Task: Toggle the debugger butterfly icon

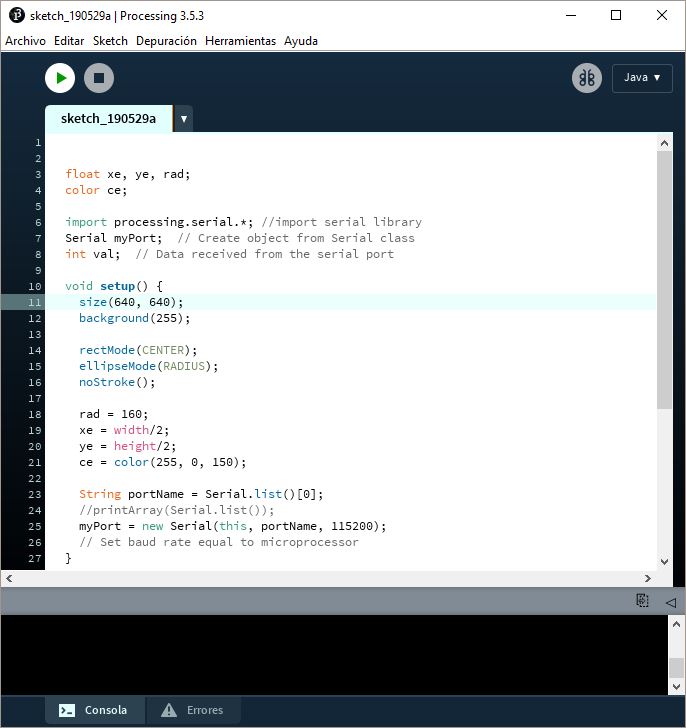Action: [x=587, y=78]
